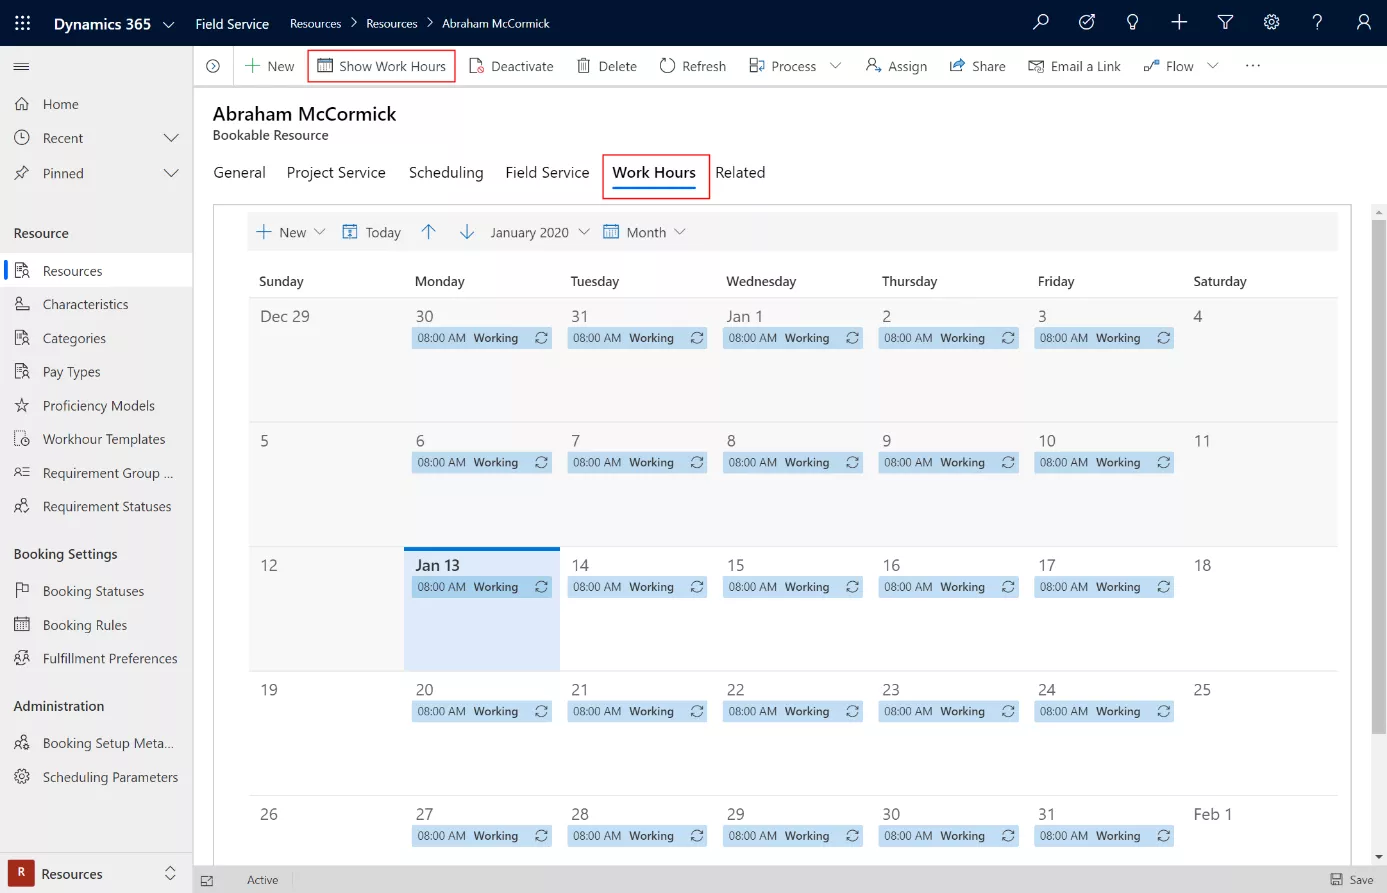The height and width of the screenshot is (893, 1387).
Task: Collapse the left navigation hamburger menu
Action: pyautogui.click(x=21, y=67)
